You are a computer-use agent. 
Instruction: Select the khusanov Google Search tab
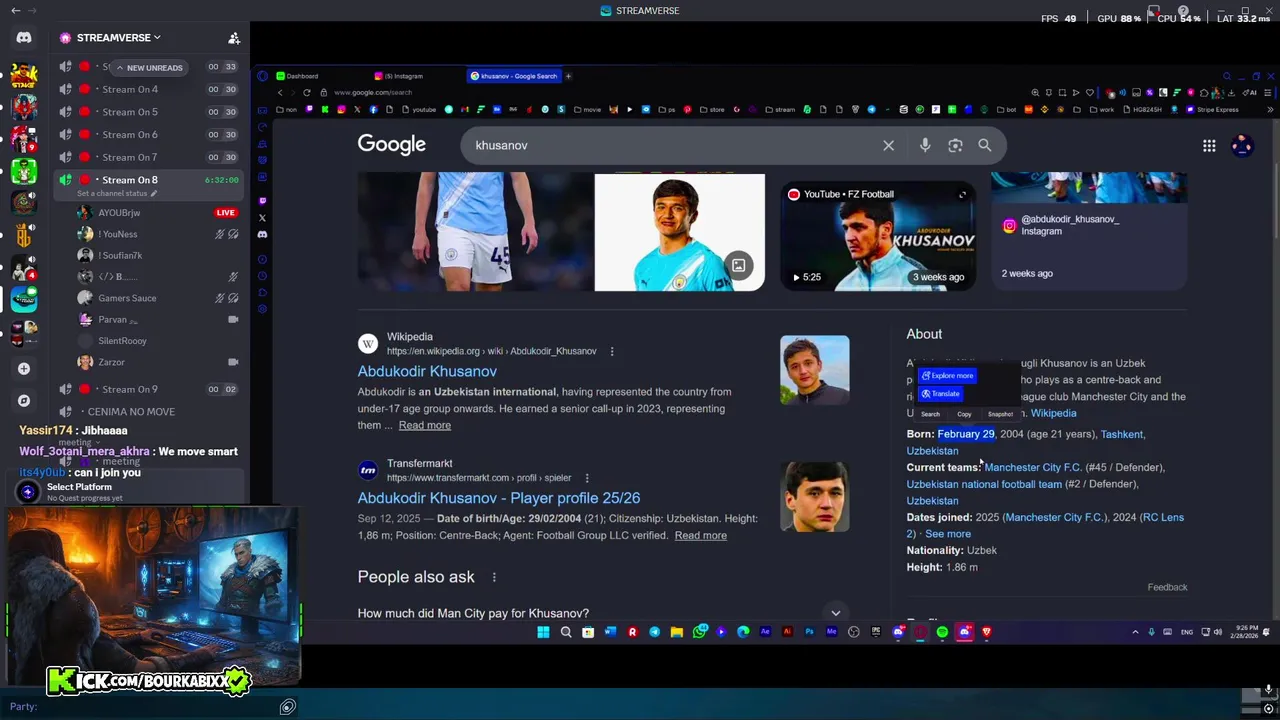(x=514, y=76)
